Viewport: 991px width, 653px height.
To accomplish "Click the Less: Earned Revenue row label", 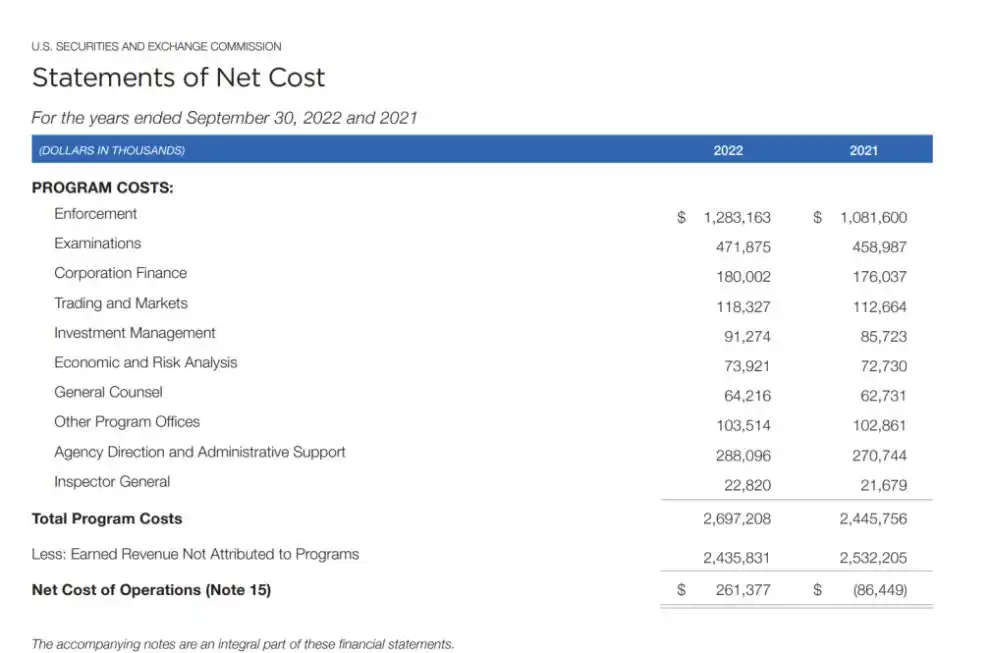I will (x=195, y=554).
